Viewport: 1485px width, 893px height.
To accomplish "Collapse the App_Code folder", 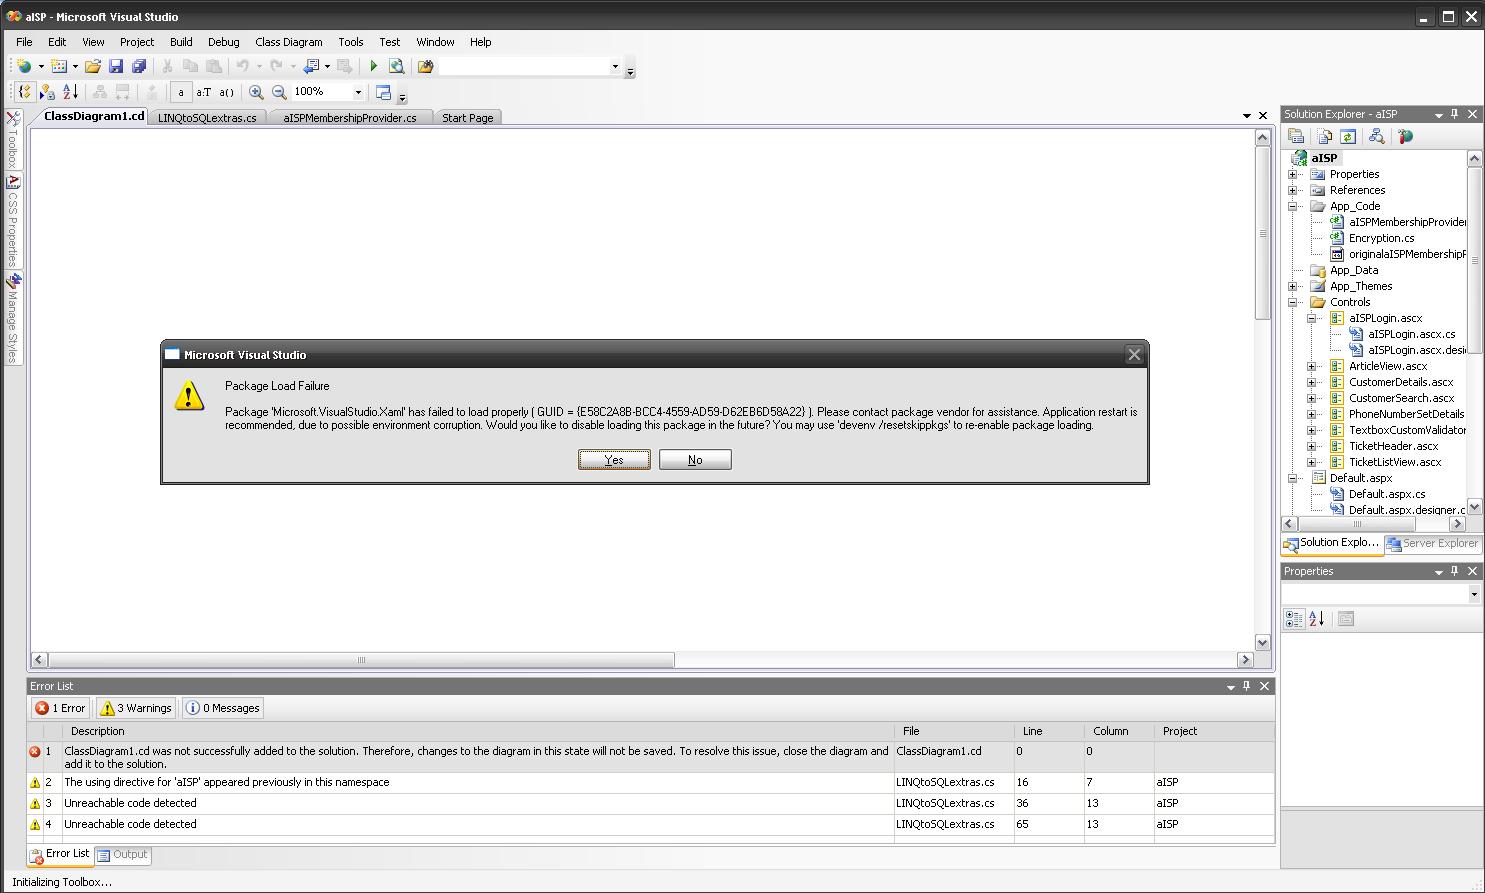I will (1293, 206).
